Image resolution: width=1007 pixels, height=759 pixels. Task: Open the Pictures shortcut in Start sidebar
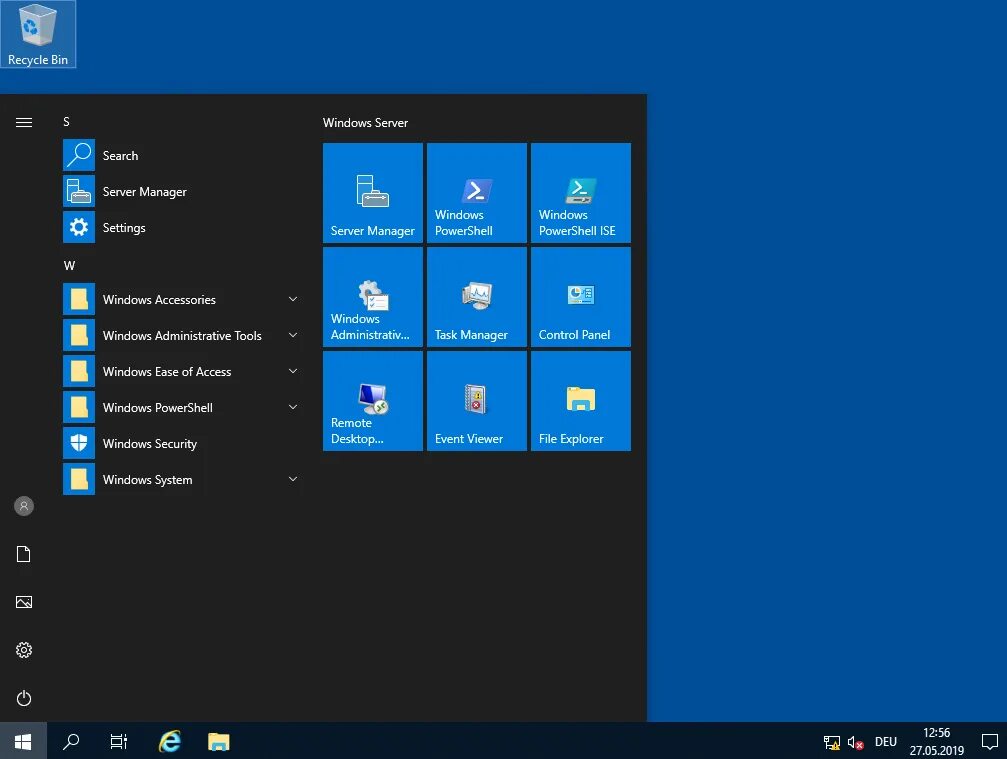(24, 602)
